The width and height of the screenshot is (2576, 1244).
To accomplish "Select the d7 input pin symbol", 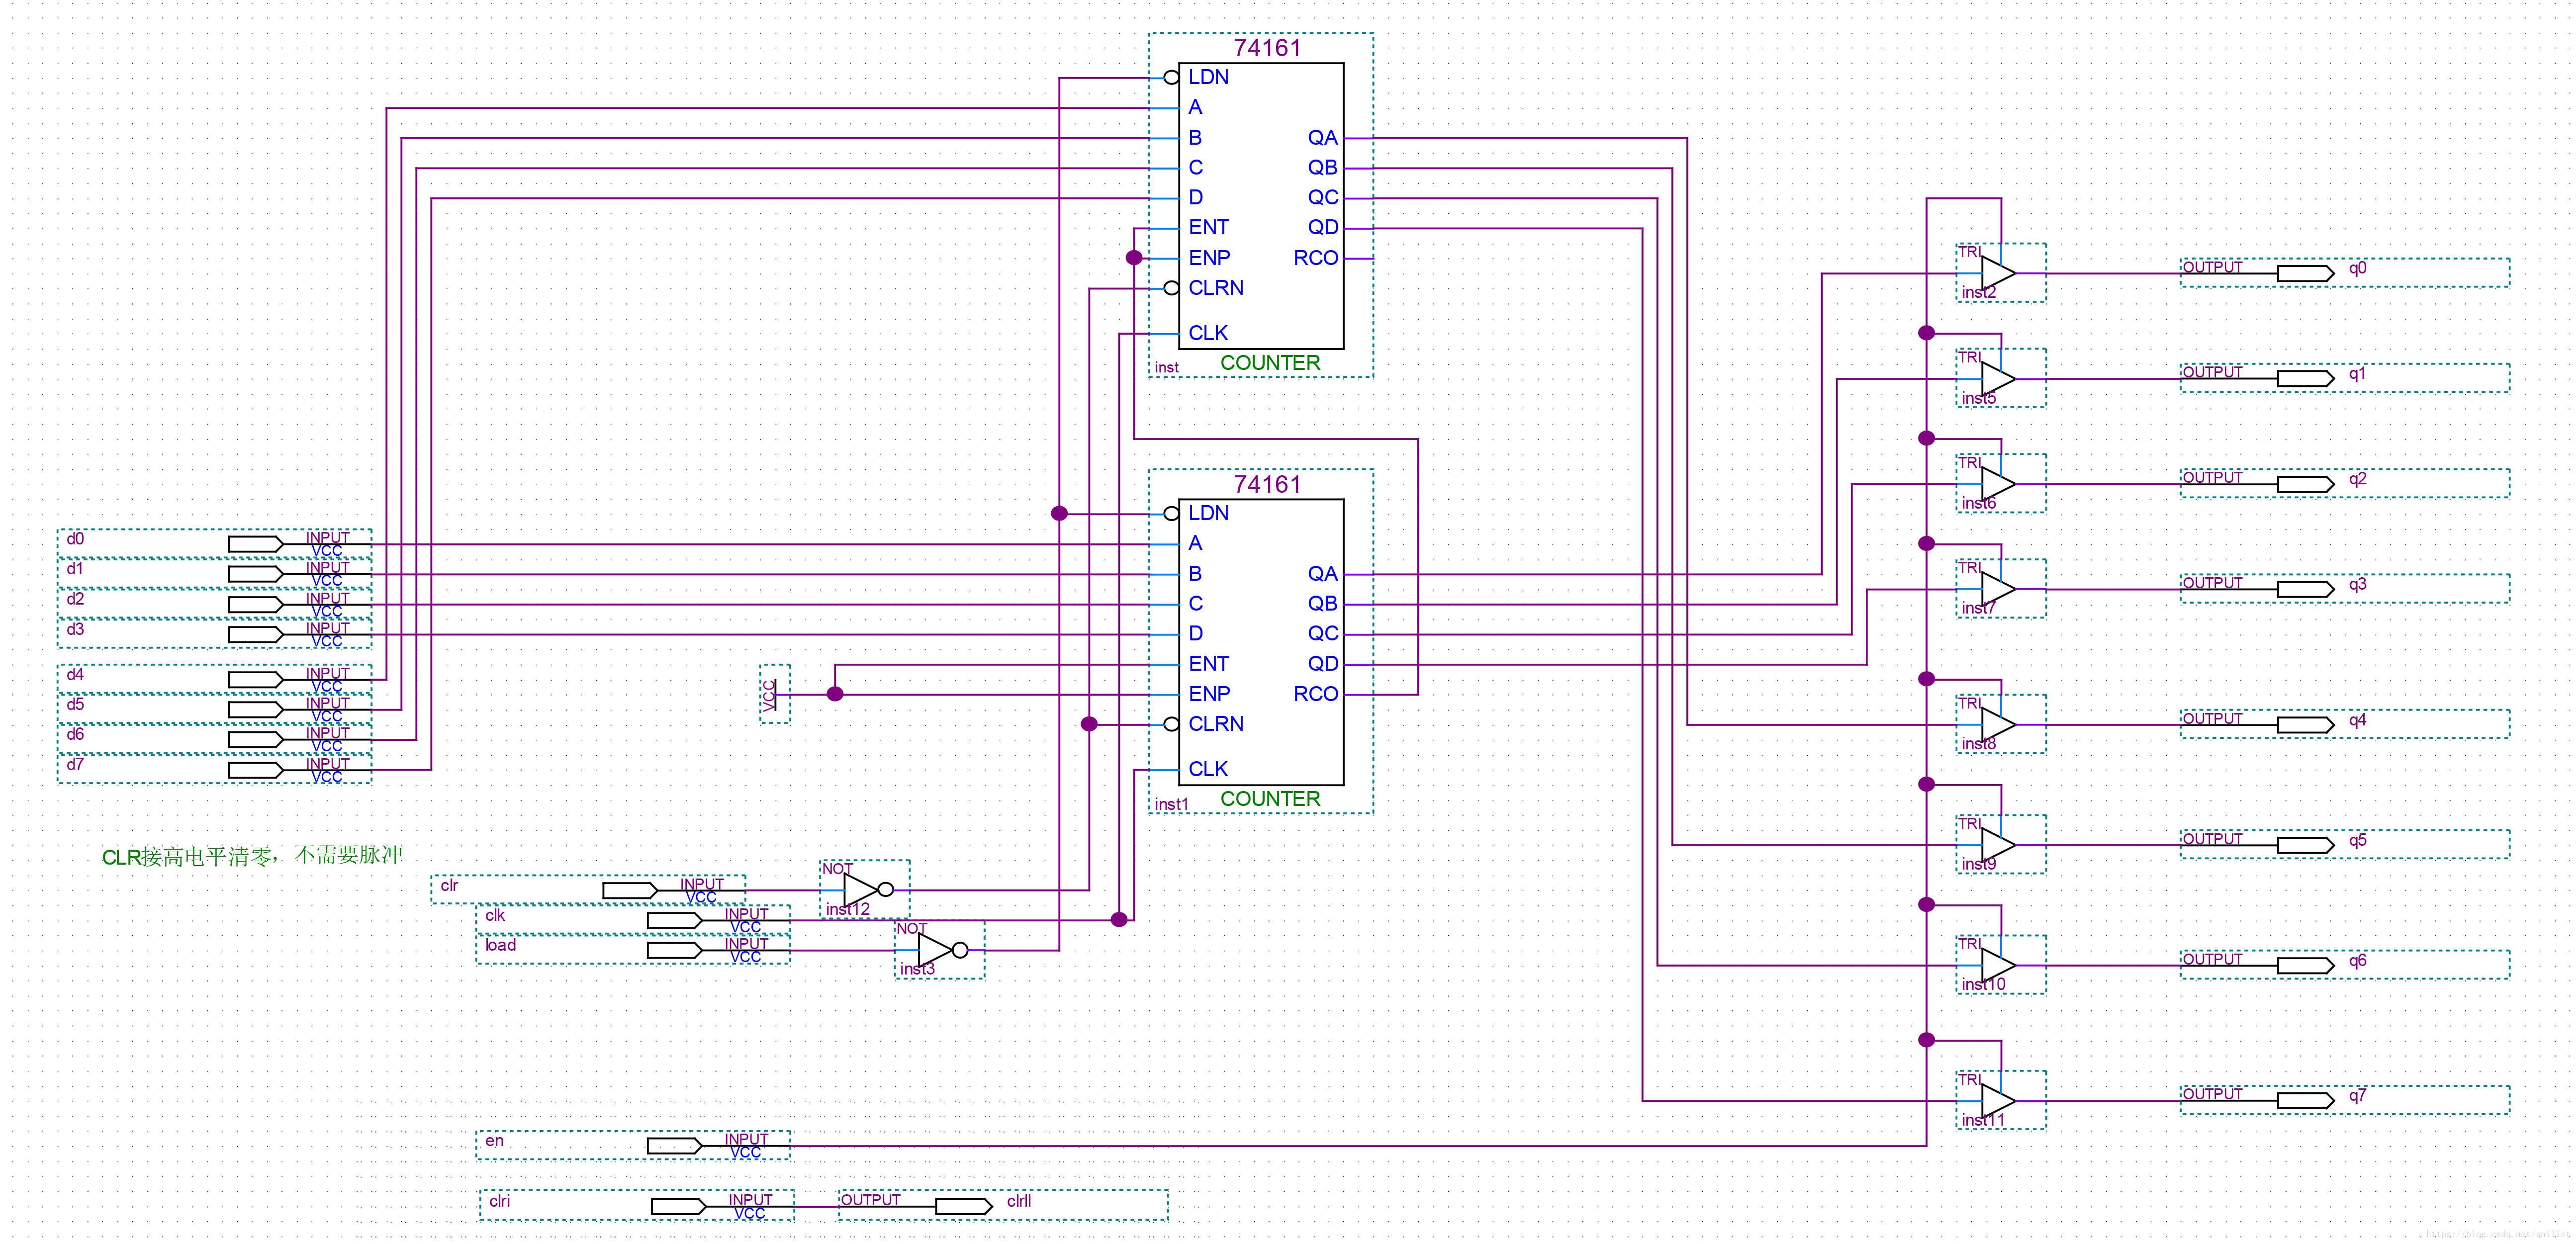I will tap(214, 769).
